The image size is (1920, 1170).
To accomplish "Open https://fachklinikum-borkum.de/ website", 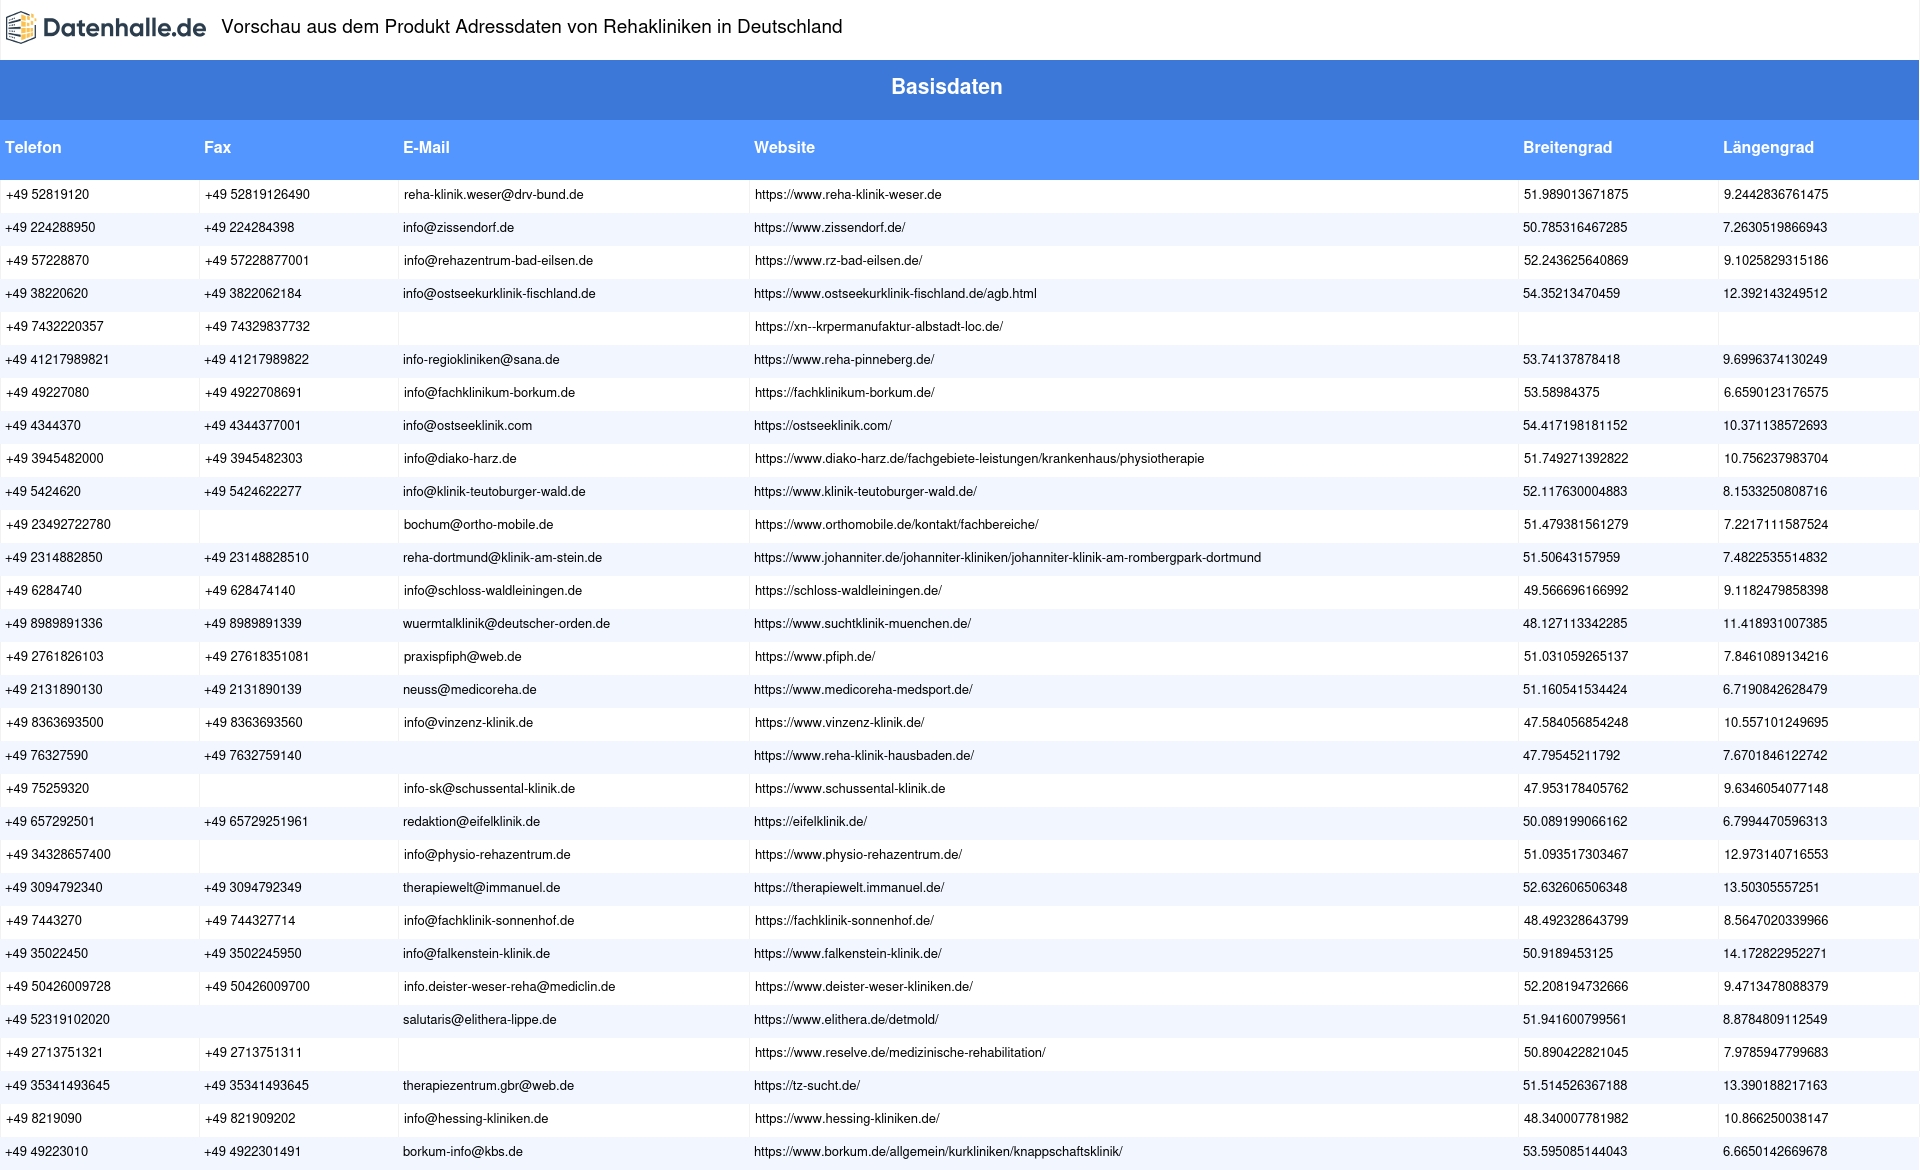I will (845, 393).
